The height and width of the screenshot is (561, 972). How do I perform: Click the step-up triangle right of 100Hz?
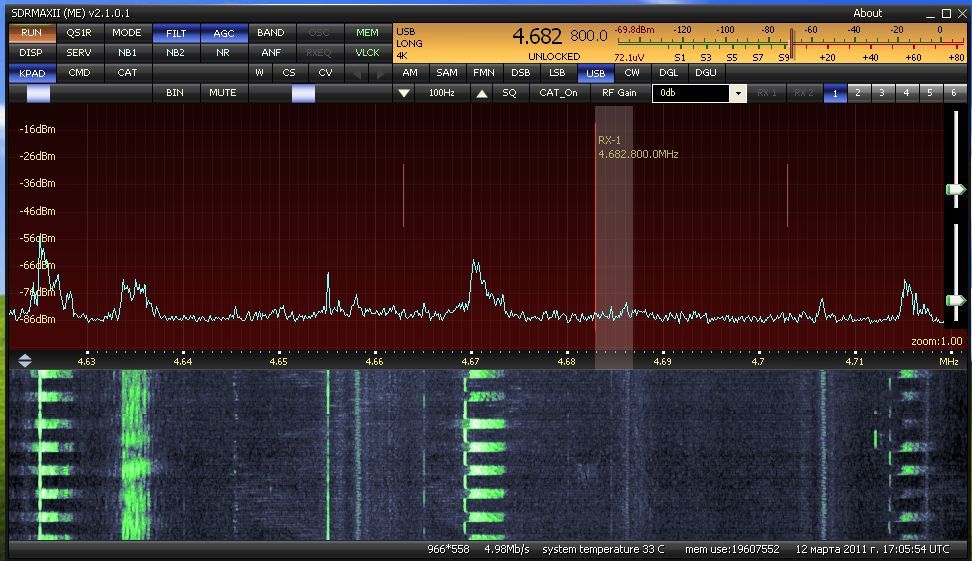pyautogui.click(x=482, y=93)
